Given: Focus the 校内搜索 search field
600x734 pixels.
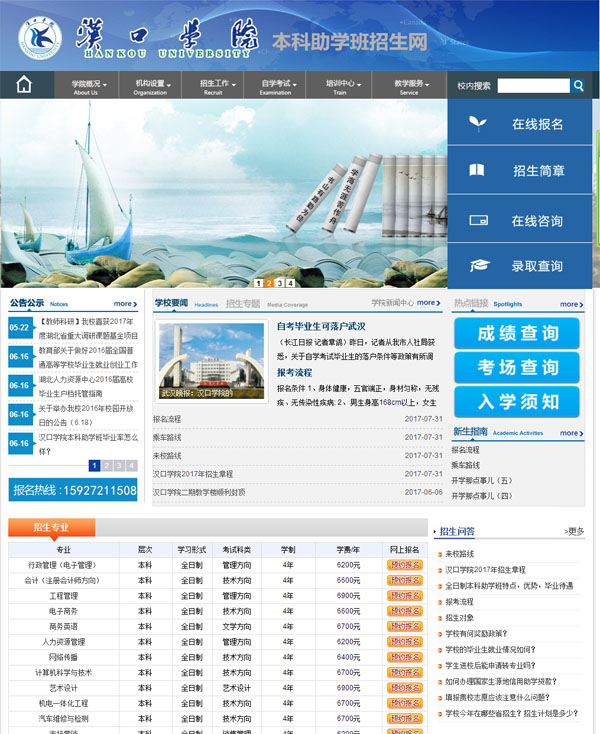Looking at the screenshot, I should [x=534, y=86].
